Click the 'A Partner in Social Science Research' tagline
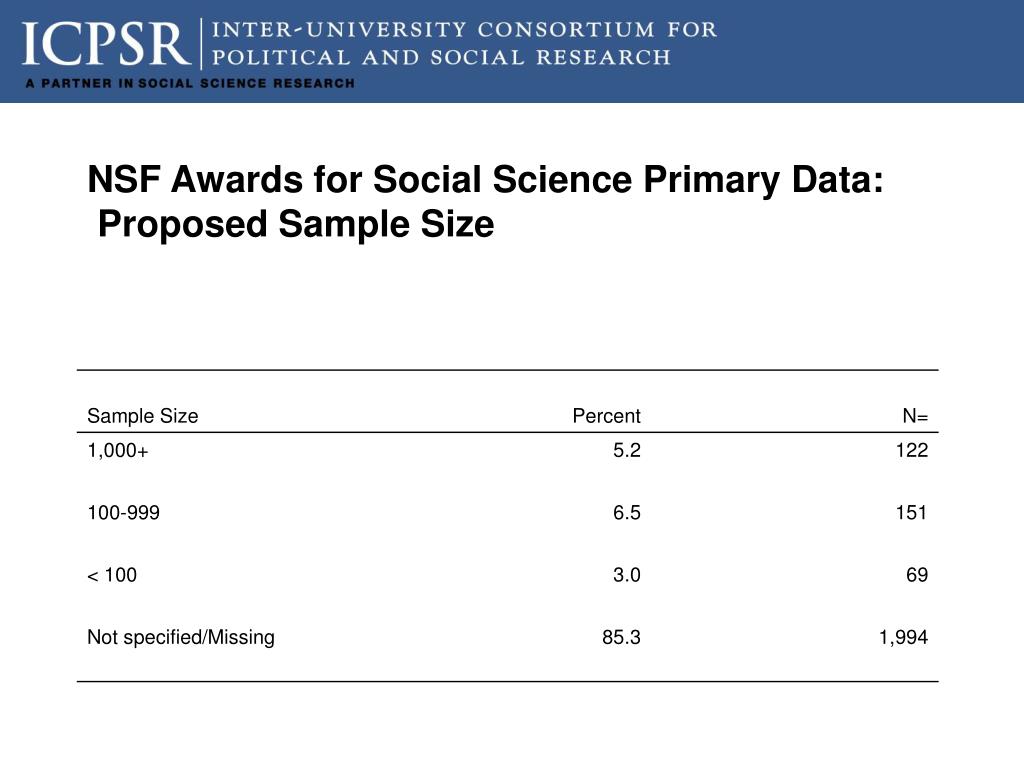The width and height of the screenshot is (1024, 768). [190, 84]
